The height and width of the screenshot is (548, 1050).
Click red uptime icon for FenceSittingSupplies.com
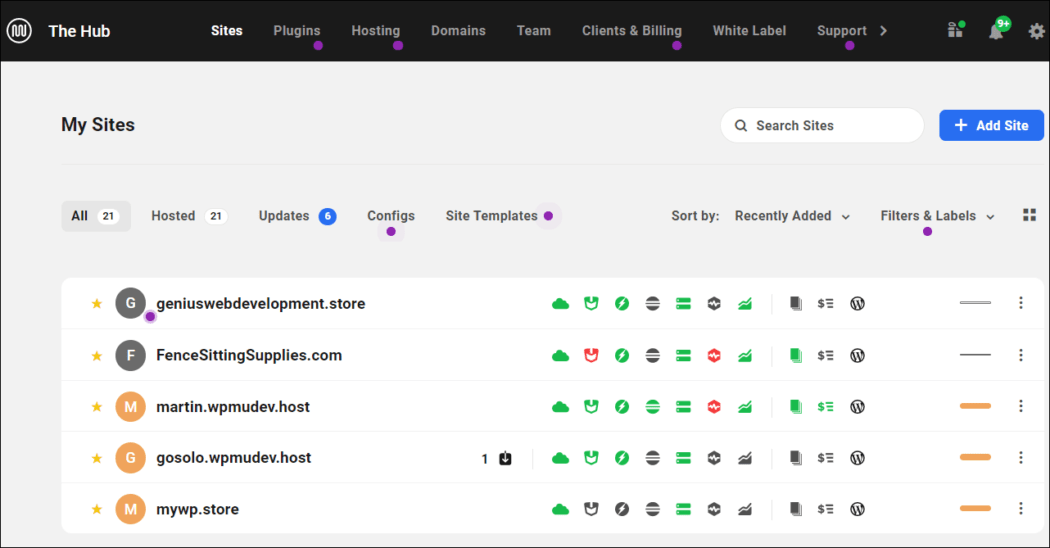714,355
